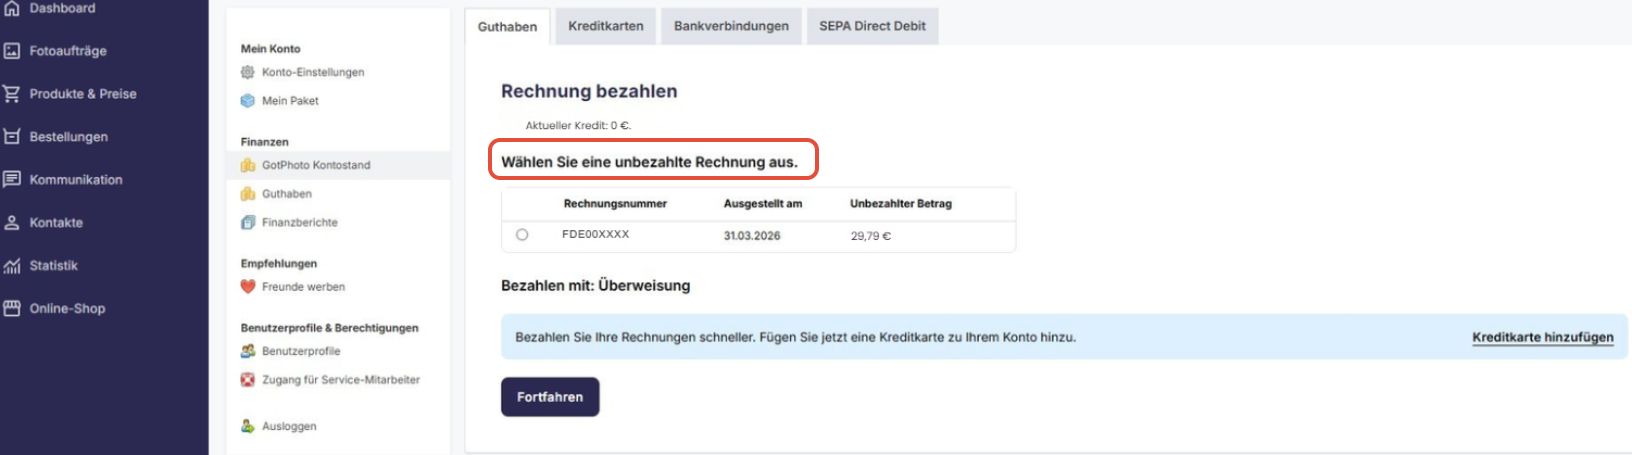
Task: Click the Kommunikation chat icon
Action: [12, 180]
